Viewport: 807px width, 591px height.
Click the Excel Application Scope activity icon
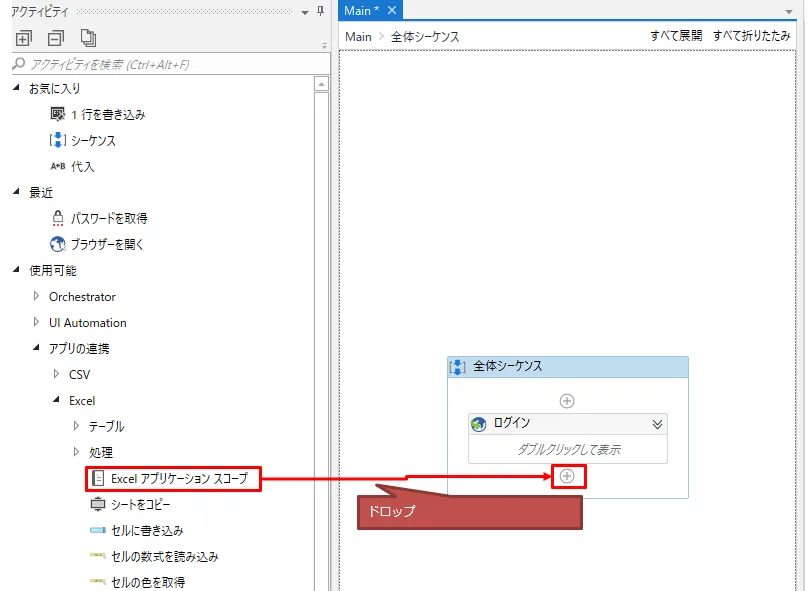(96, 479)
